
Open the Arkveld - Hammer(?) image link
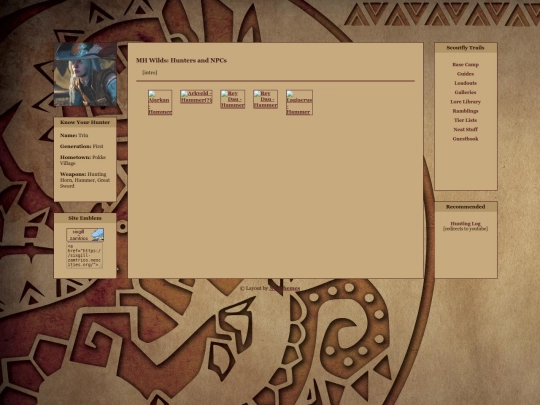click(x=196, y=97)
